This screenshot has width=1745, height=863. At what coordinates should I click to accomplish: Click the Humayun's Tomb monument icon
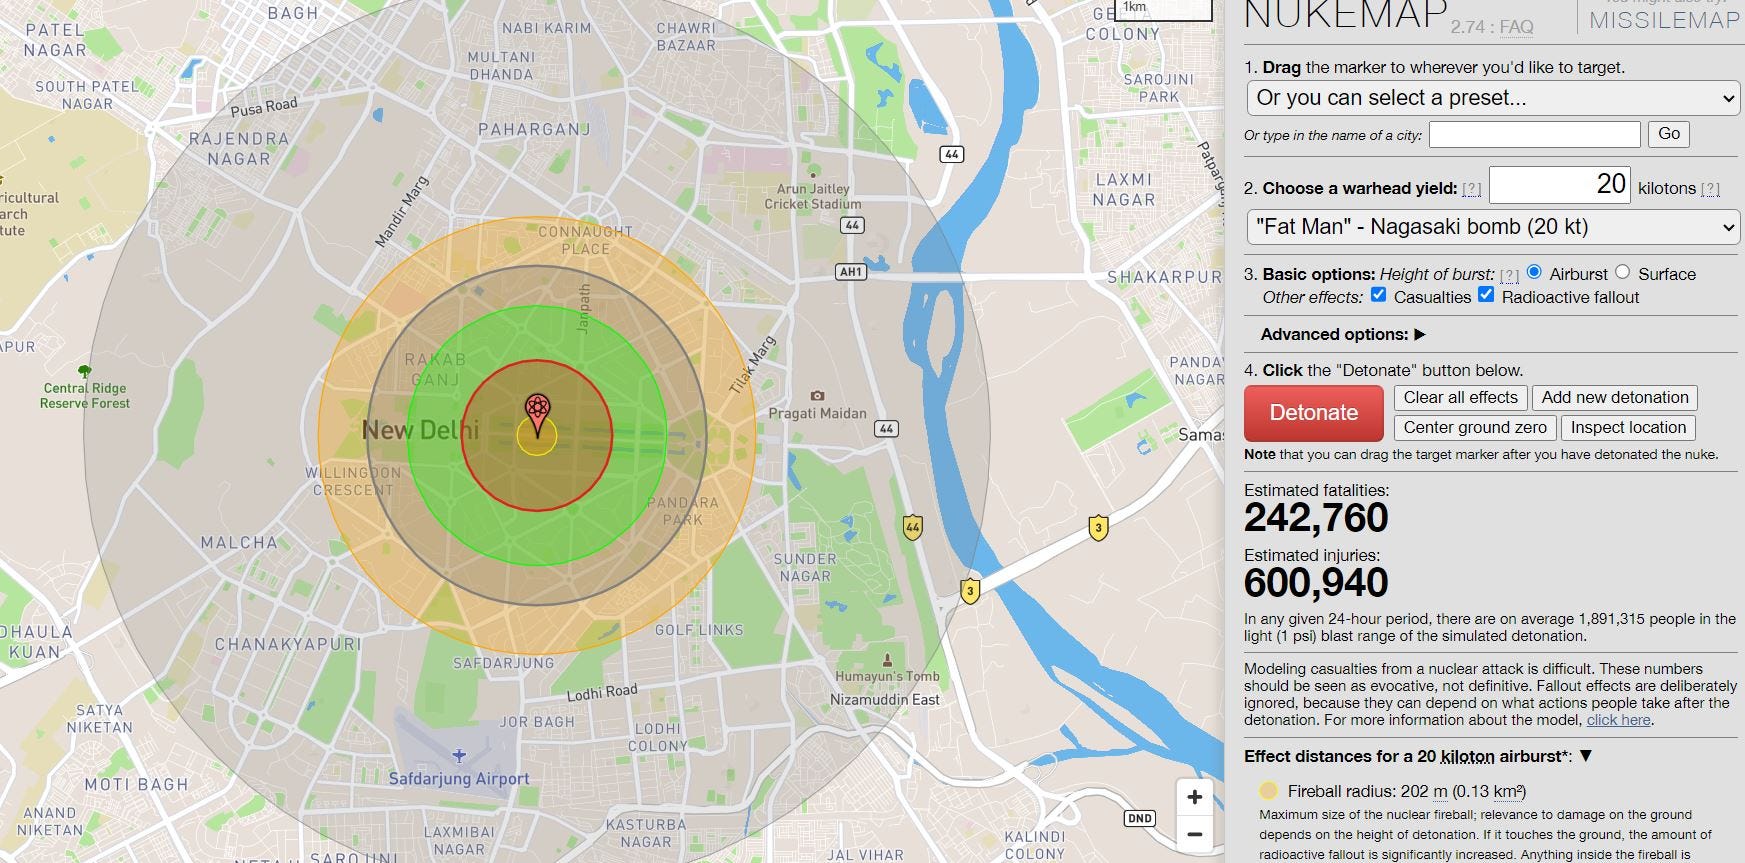887,659
